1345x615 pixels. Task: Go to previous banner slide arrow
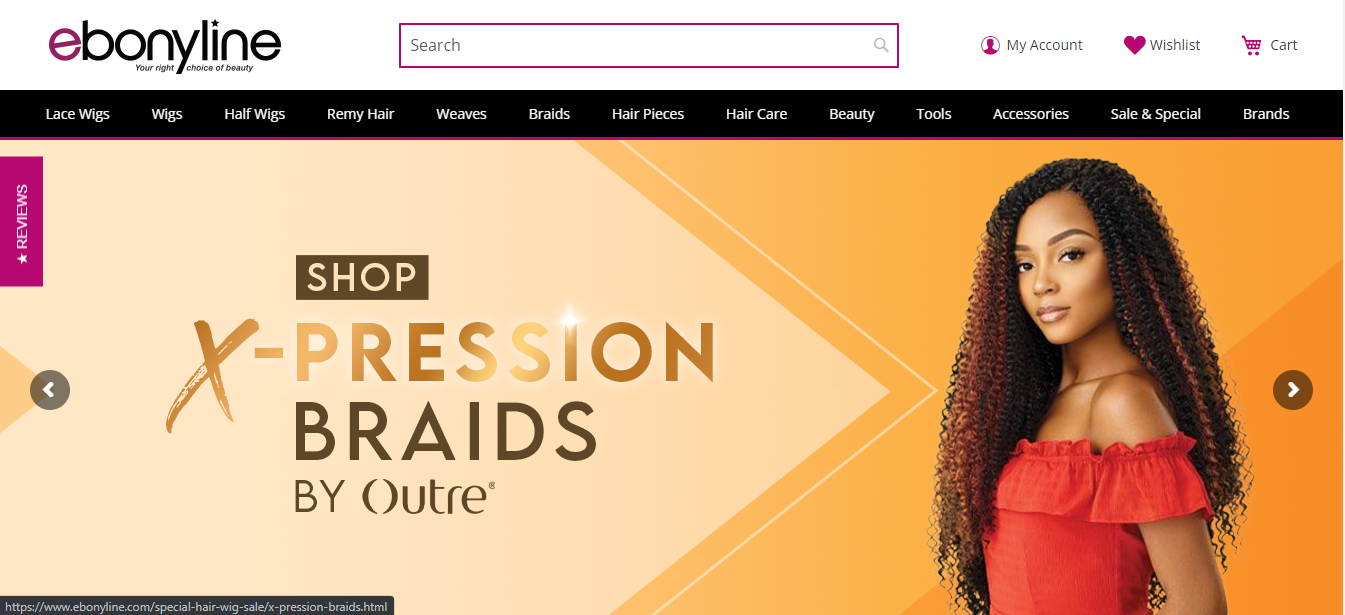[50, 390]
